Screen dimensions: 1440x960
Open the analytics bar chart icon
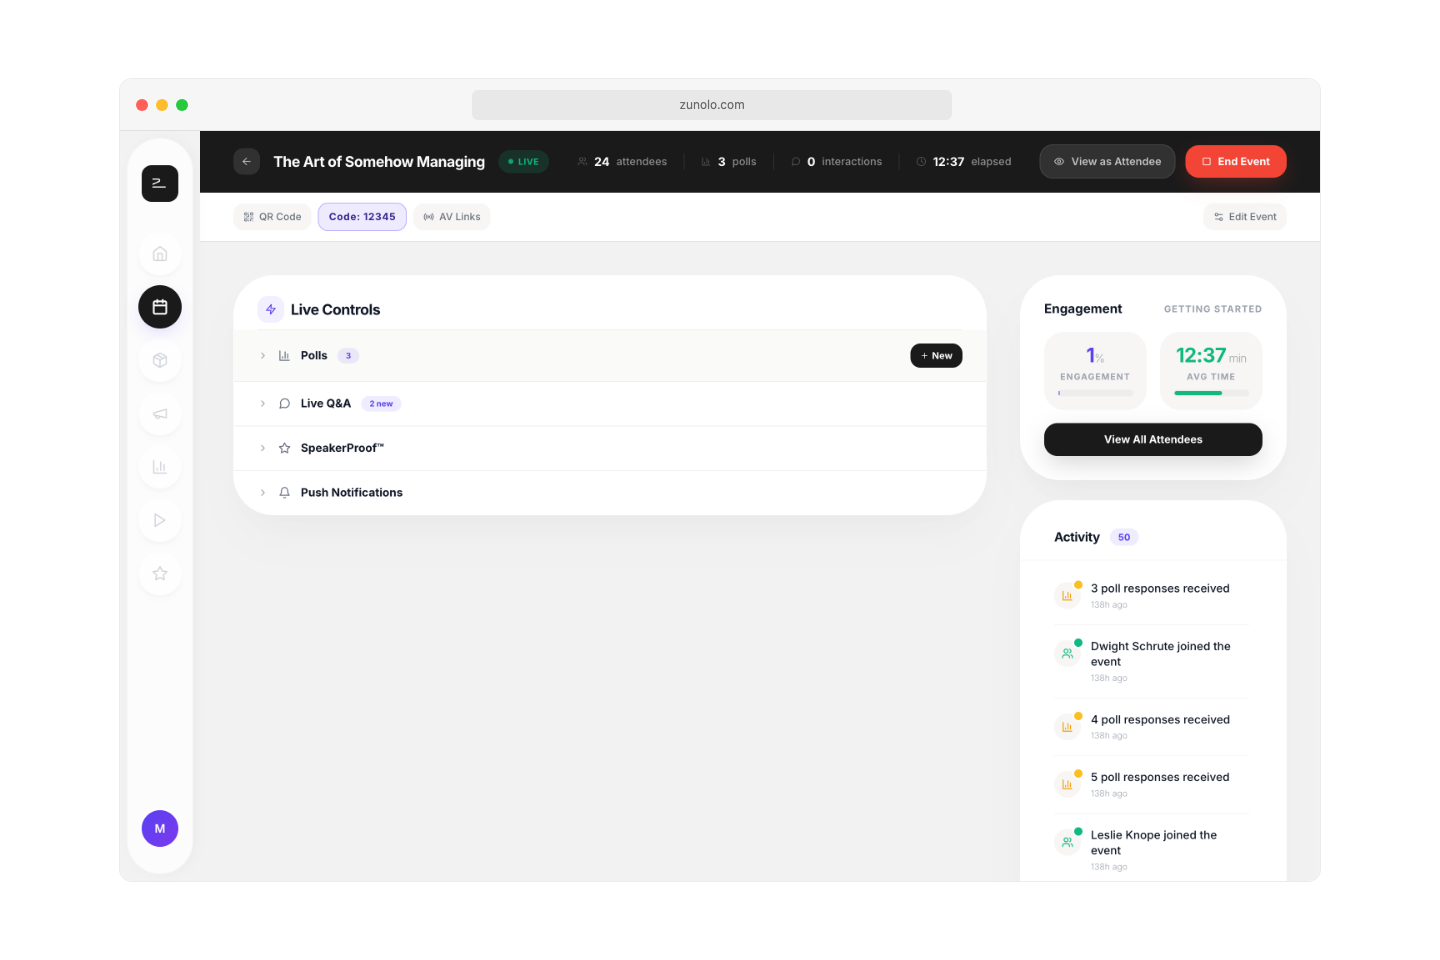pos(160,467)
